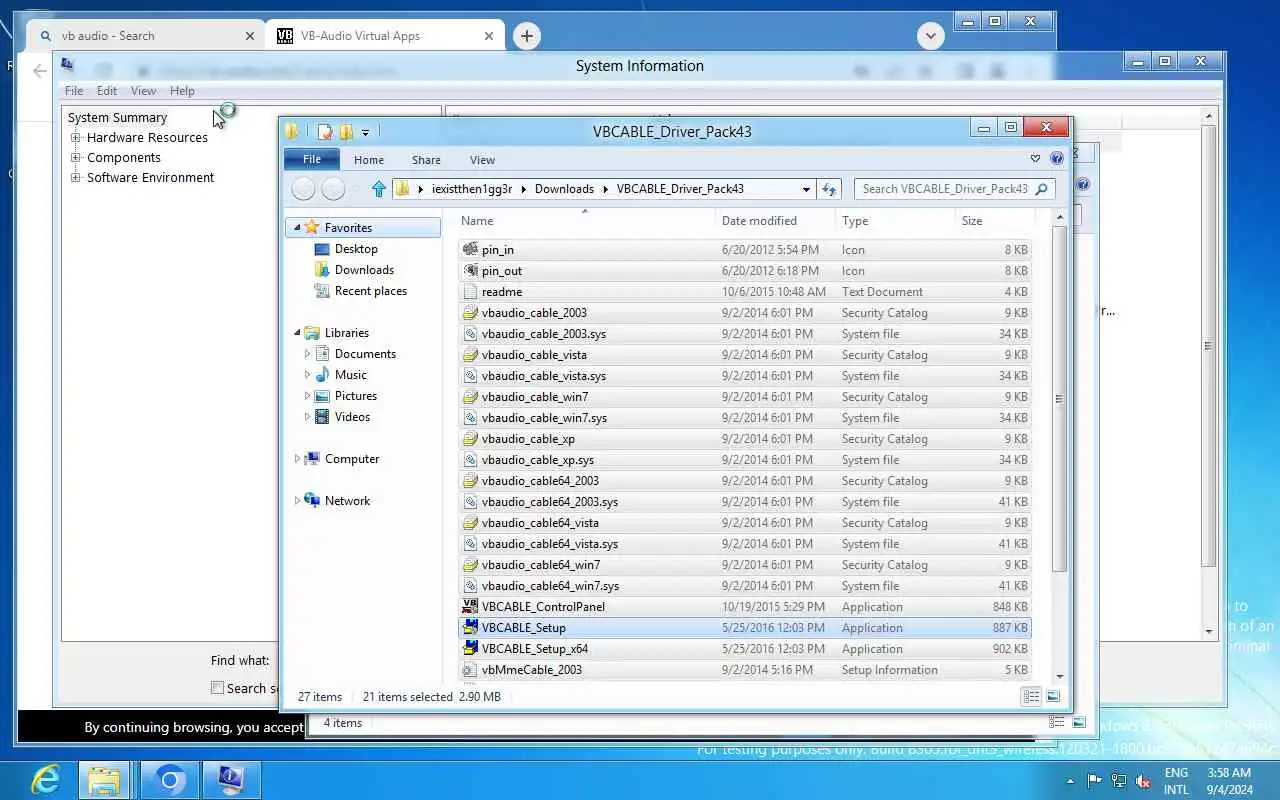Click the Up arrow in Explorer navigation
This screenshot has height=800, width=1280.
point(379,189)
